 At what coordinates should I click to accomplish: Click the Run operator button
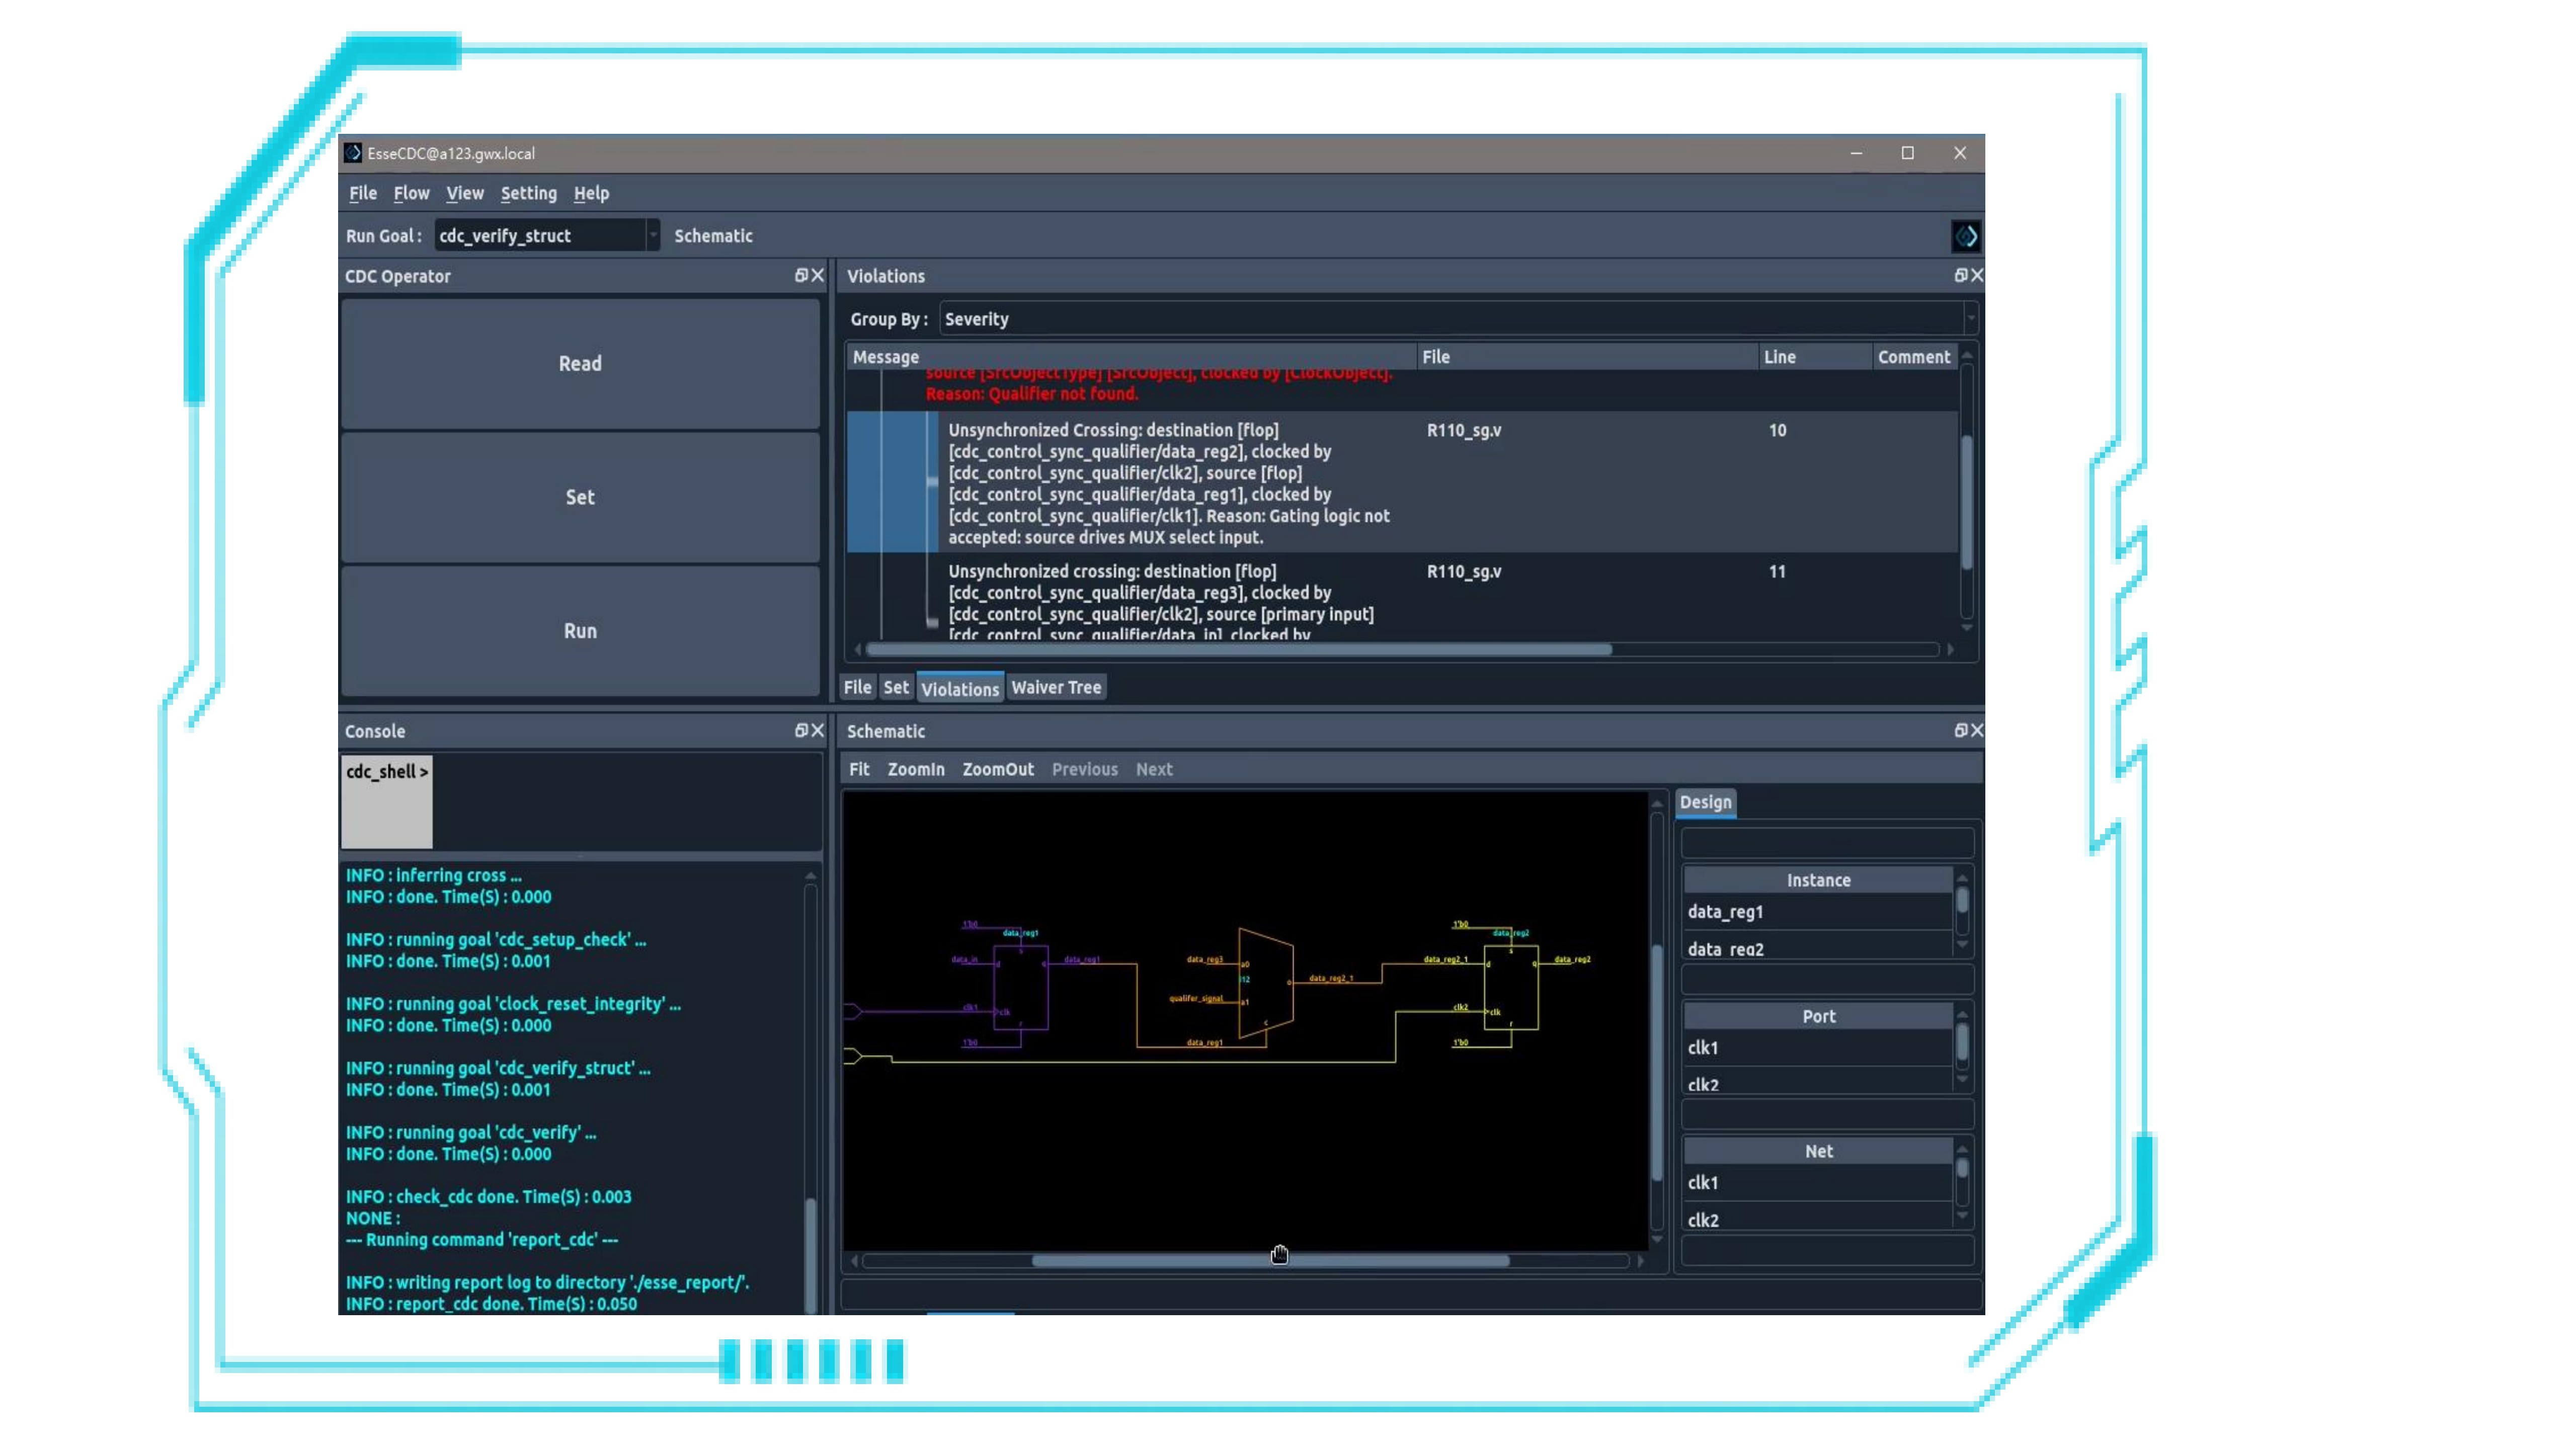[580, 631]
